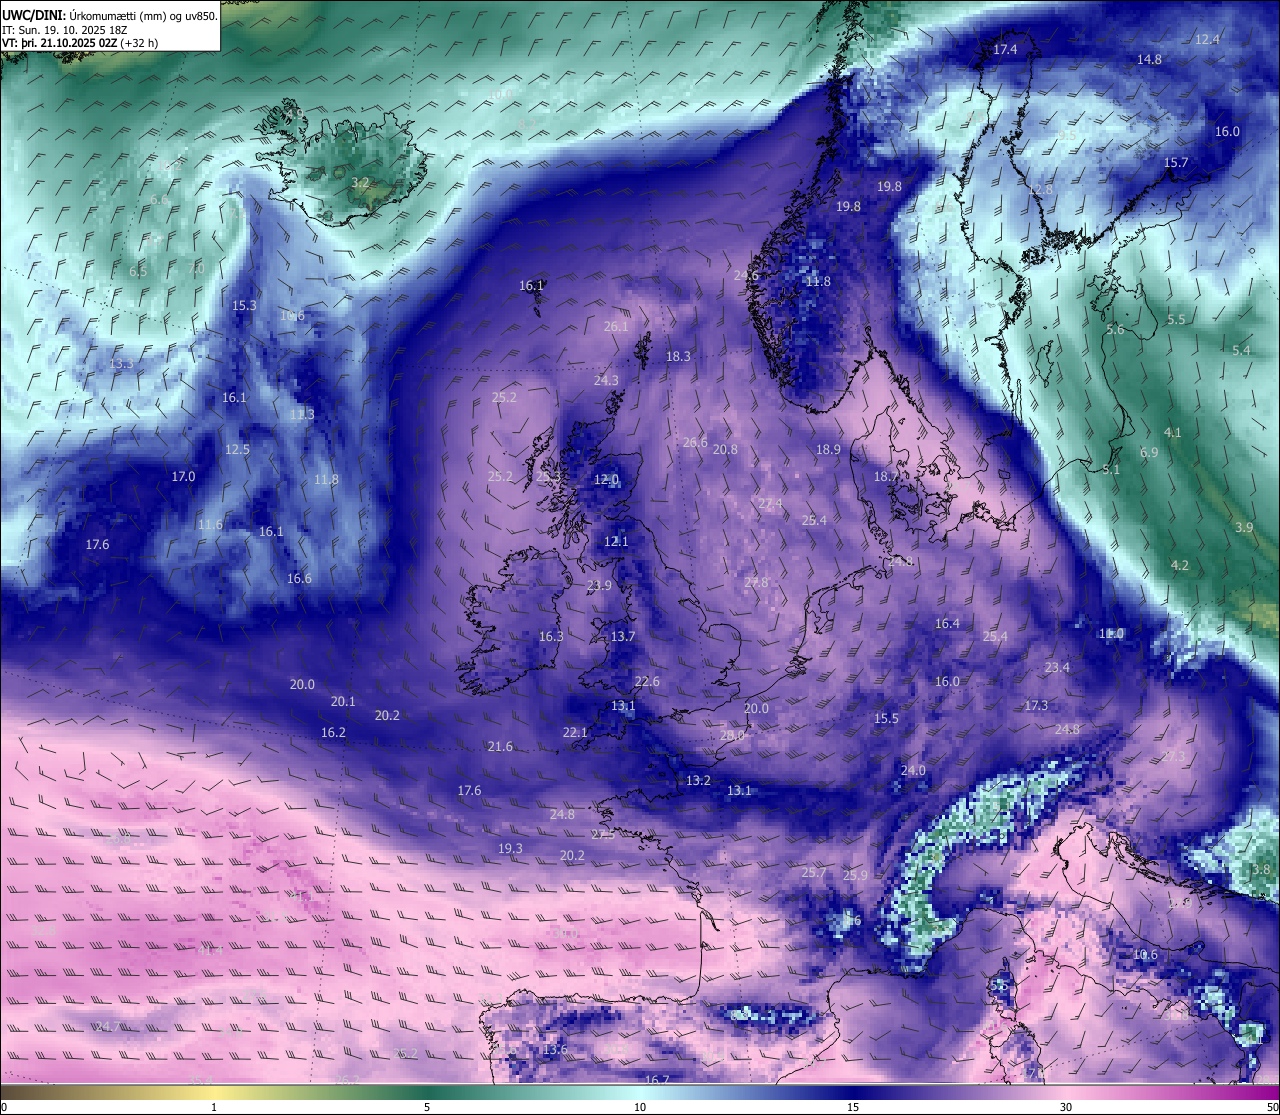Click the 20.8 value label

click(x=725, y=450)
